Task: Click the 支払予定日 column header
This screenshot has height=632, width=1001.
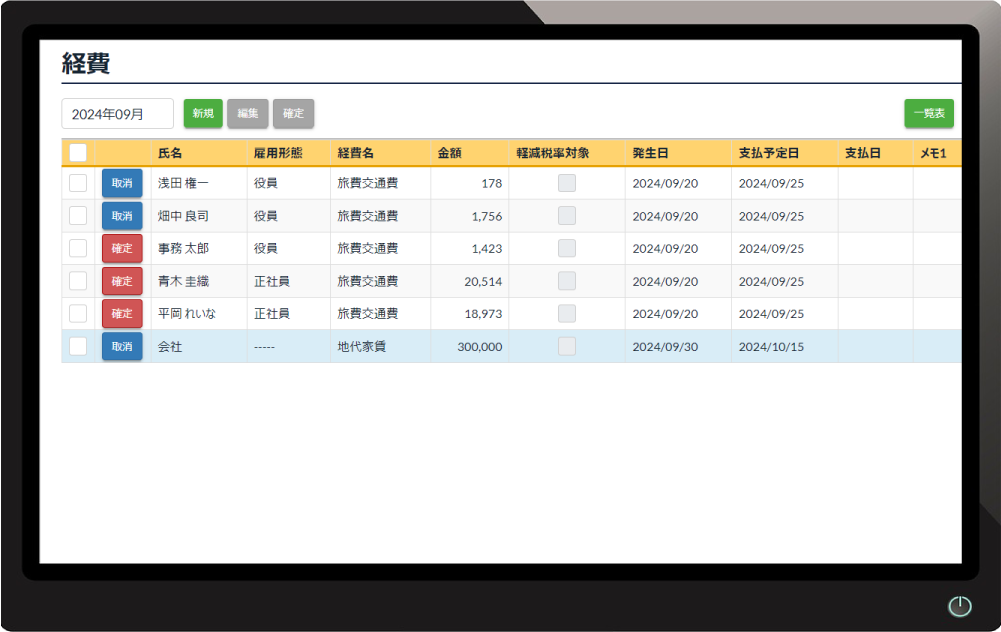Action: coord(769,154)
